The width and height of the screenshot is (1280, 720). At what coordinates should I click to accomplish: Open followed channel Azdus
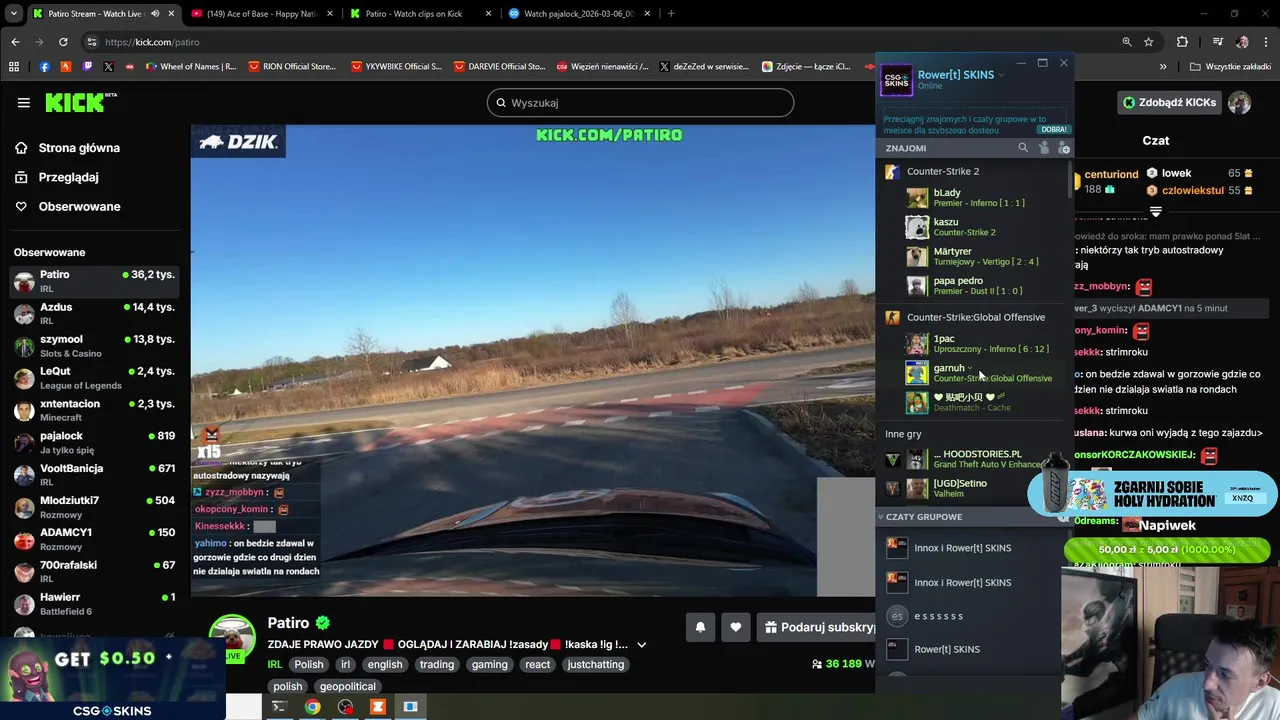[x=94, y=313]
